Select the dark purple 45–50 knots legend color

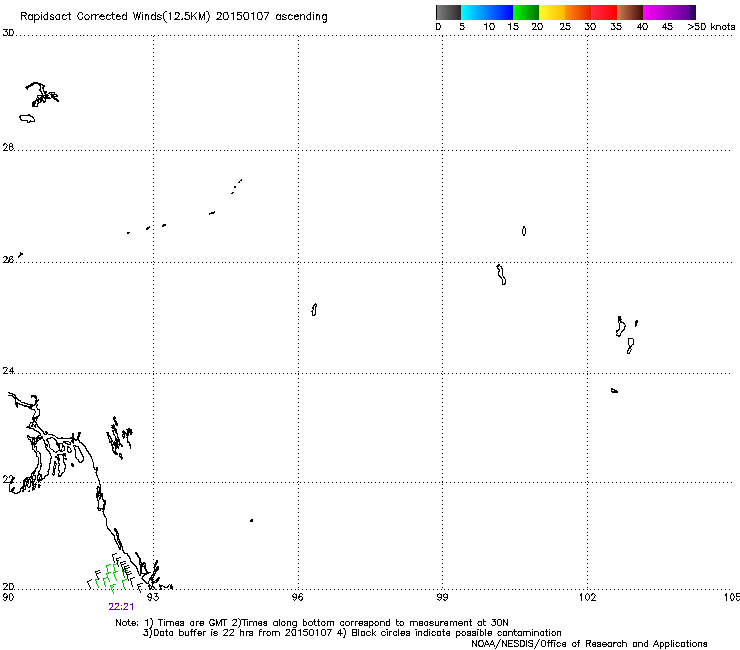coord(682,12)
